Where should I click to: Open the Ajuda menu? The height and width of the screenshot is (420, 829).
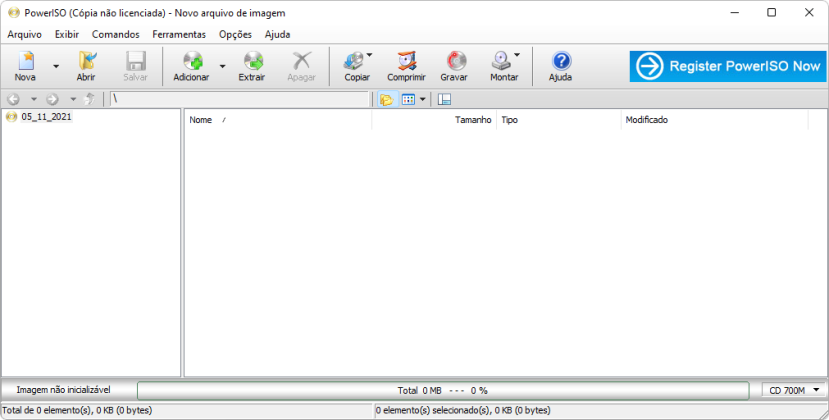(x=278, y=34)
